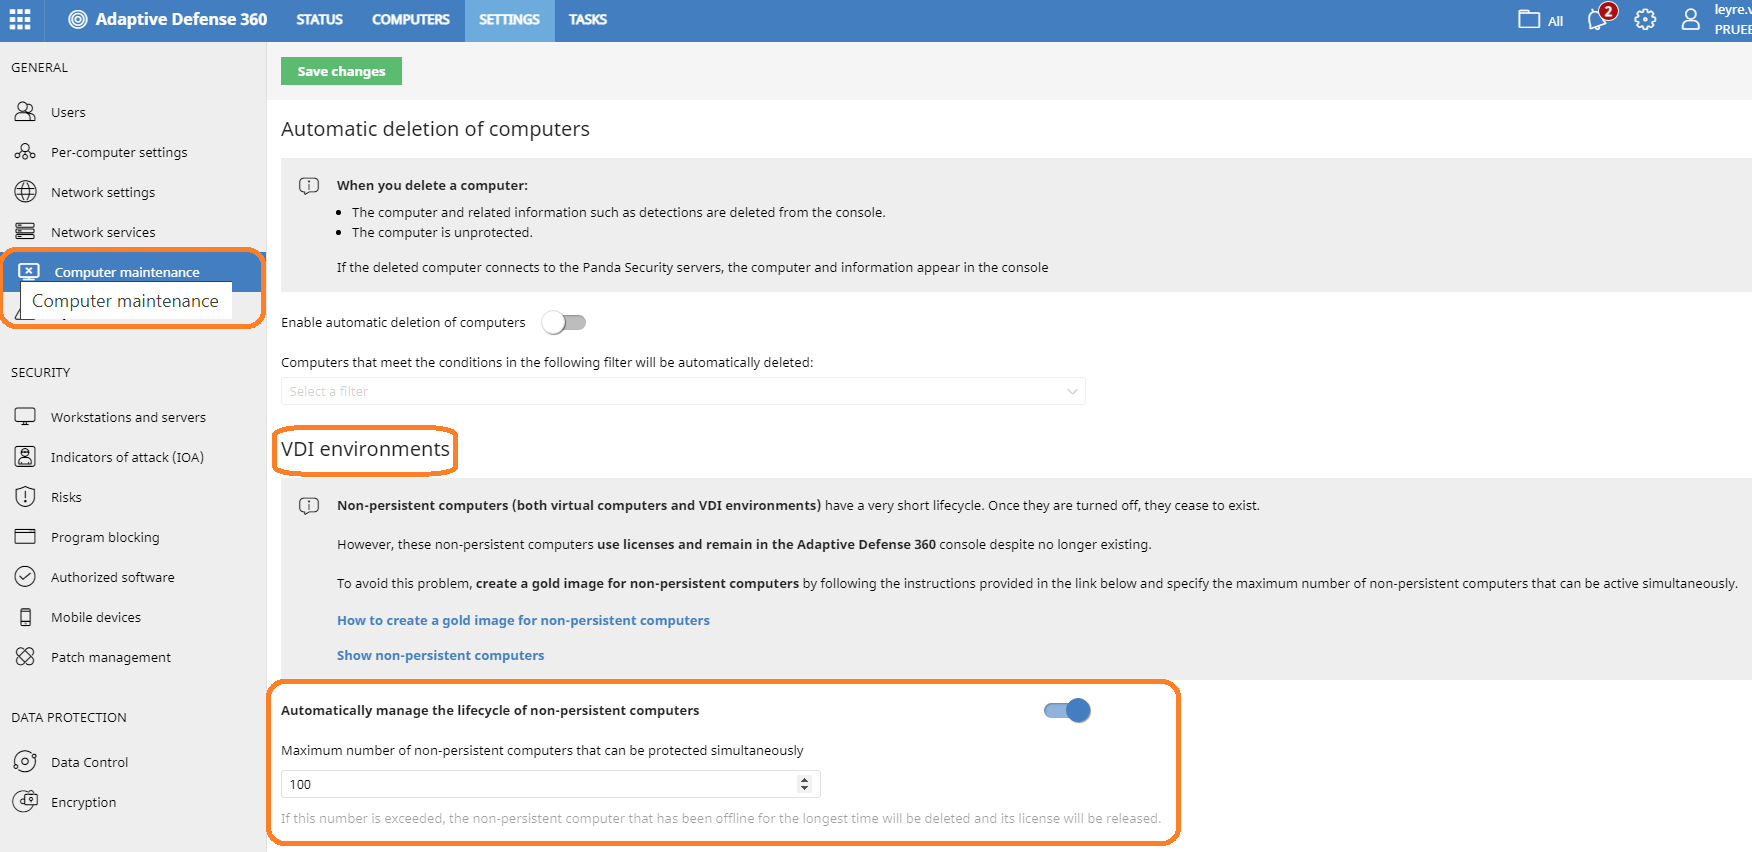Open the apps grid menu icon
The height and width of the screenshot is (852, 1752).
20,19
